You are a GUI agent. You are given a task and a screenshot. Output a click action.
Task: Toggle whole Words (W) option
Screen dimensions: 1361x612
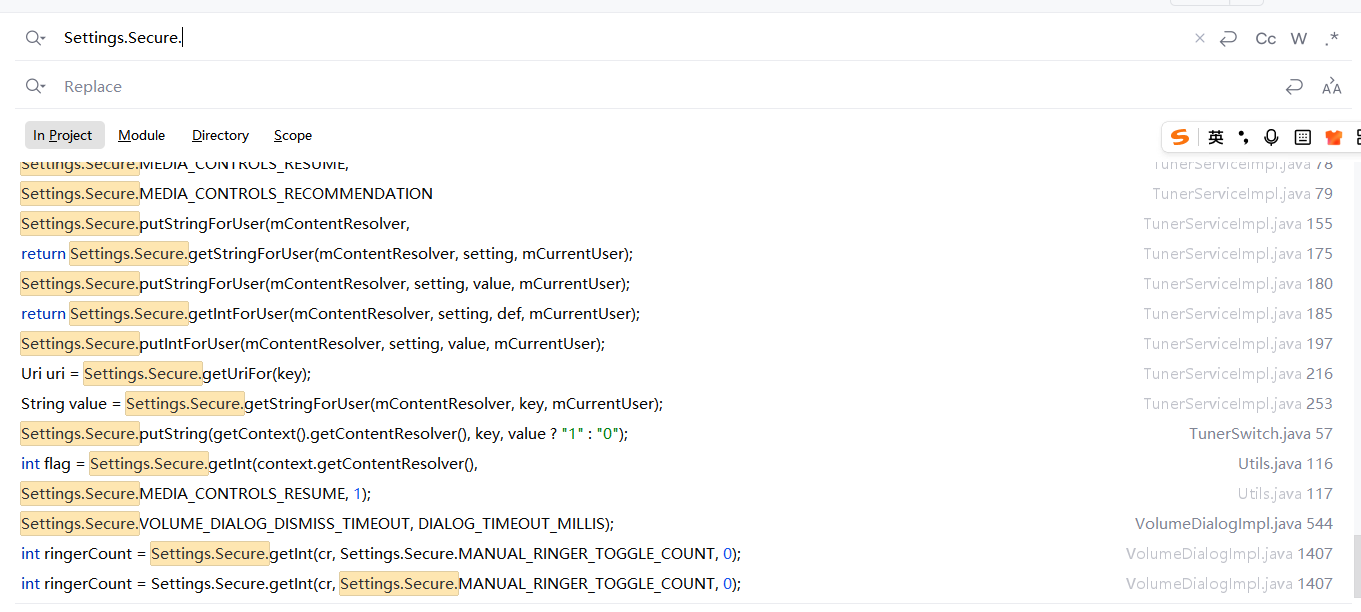(1299, 38)
